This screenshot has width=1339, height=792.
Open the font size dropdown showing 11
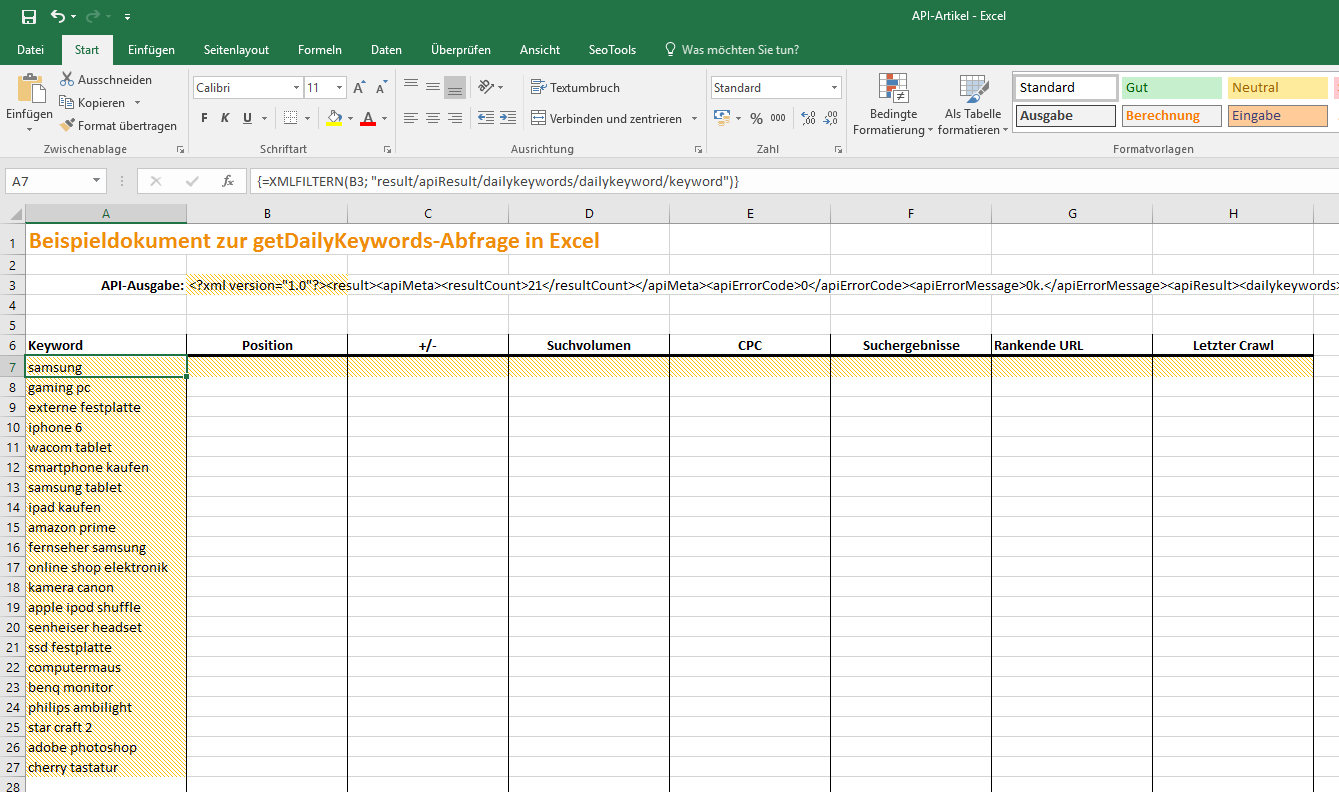pos(339,88)
